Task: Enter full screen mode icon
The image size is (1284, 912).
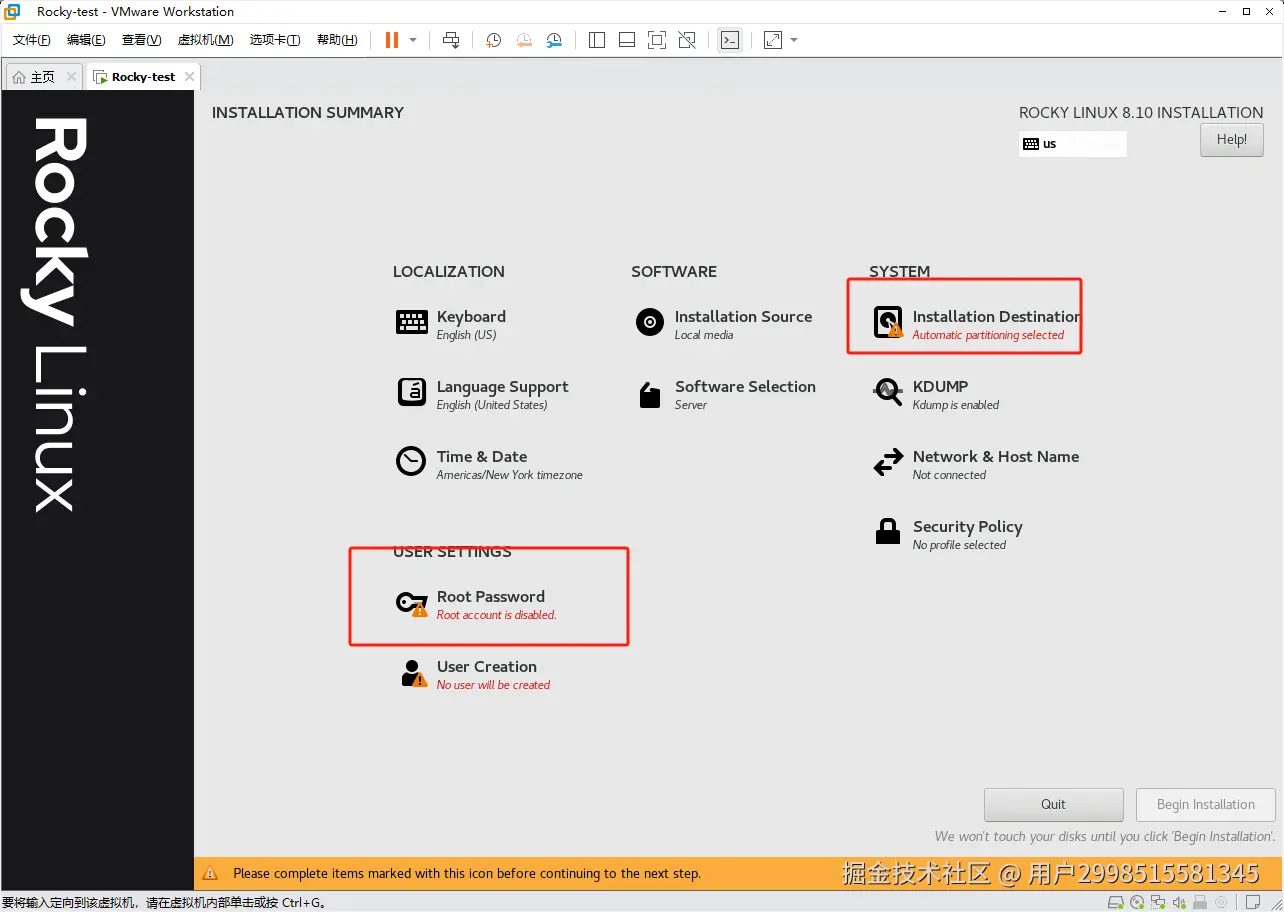Action: pyautogui.click(x=657, y=40)
